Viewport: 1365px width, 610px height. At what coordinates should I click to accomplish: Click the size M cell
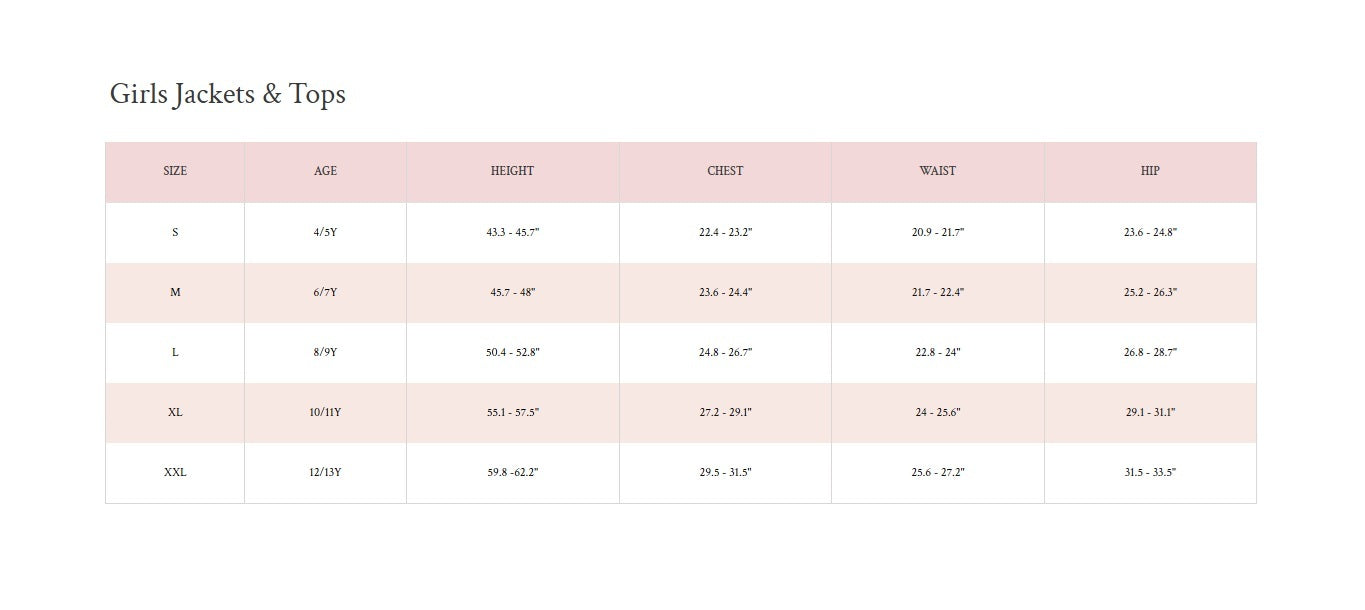[175, 292]
